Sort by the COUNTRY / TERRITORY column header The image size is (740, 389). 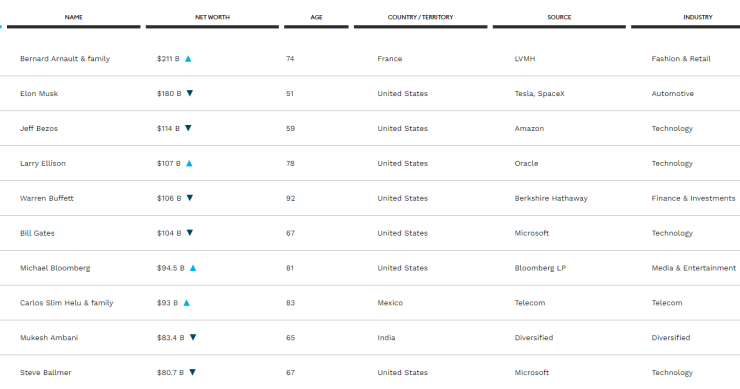[420, 17]
